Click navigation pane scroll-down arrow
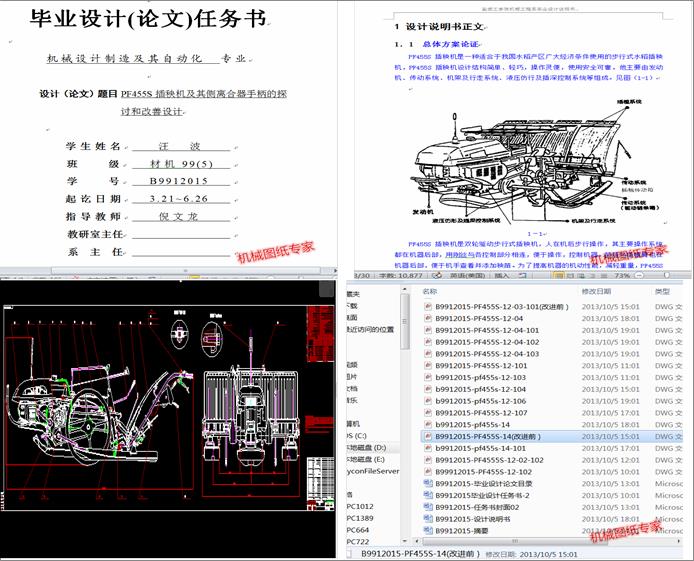 pos(405,541)
